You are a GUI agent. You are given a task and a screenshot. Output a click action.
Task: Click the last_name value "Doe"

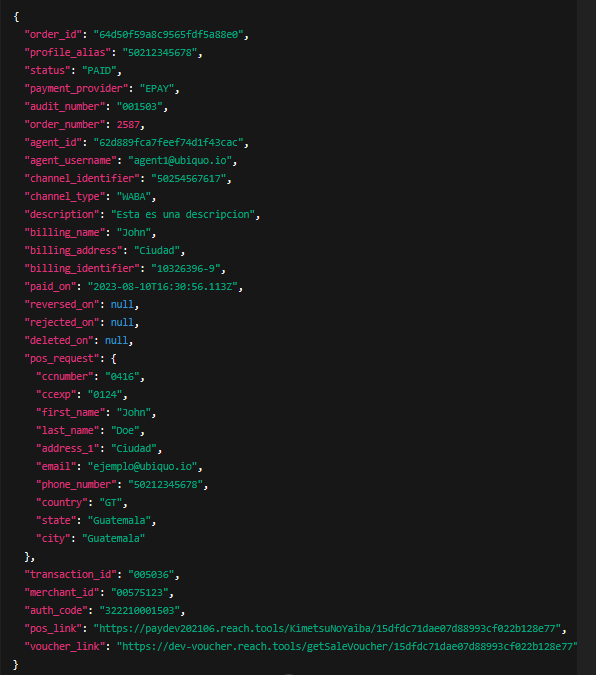point(125,431)
